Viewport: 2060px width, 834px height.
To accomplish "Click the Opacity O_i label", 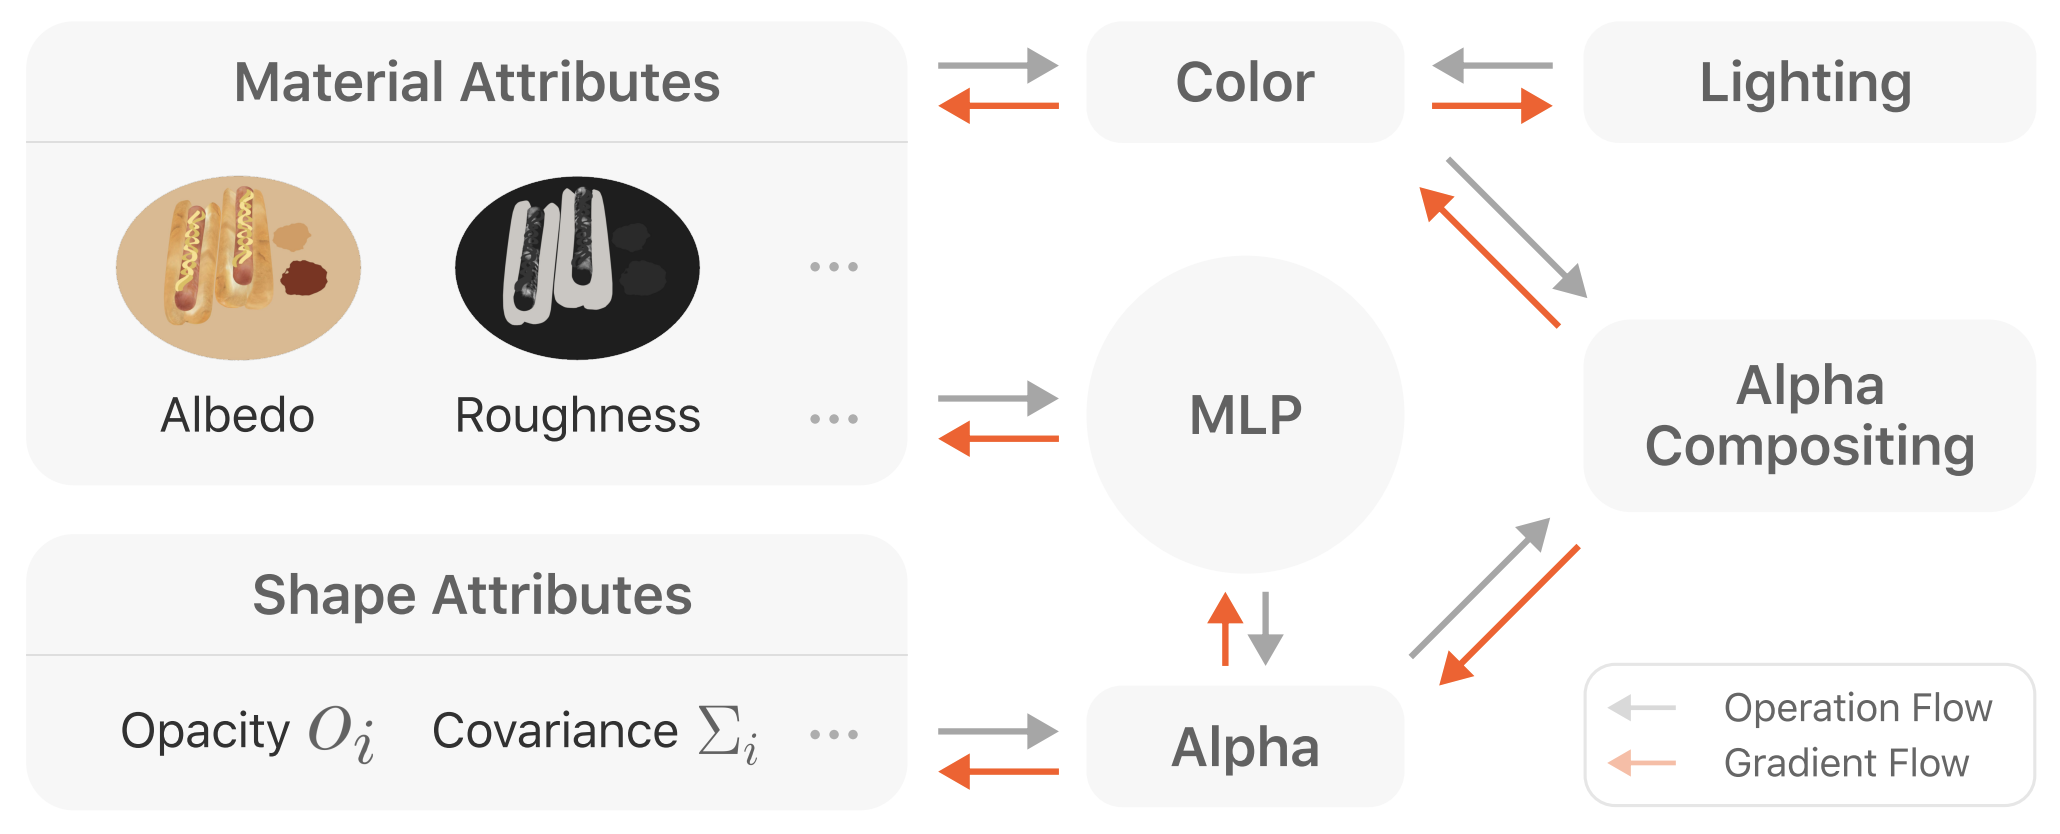I will coord(247,732).
